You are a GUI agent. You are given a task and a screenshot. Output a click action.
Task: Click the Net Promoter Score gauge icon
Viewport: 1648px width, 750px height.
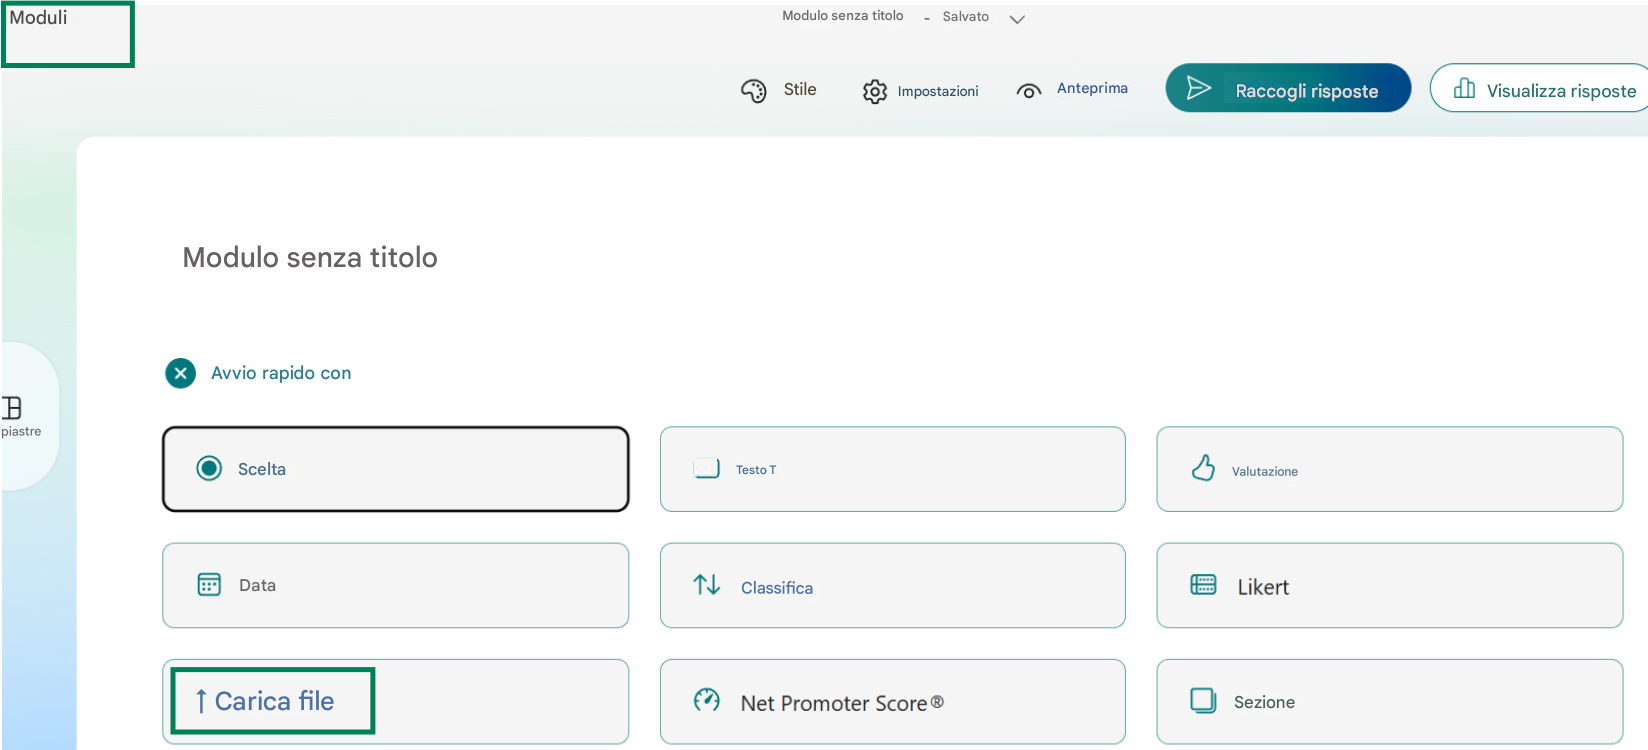click(x=707, y=700)
